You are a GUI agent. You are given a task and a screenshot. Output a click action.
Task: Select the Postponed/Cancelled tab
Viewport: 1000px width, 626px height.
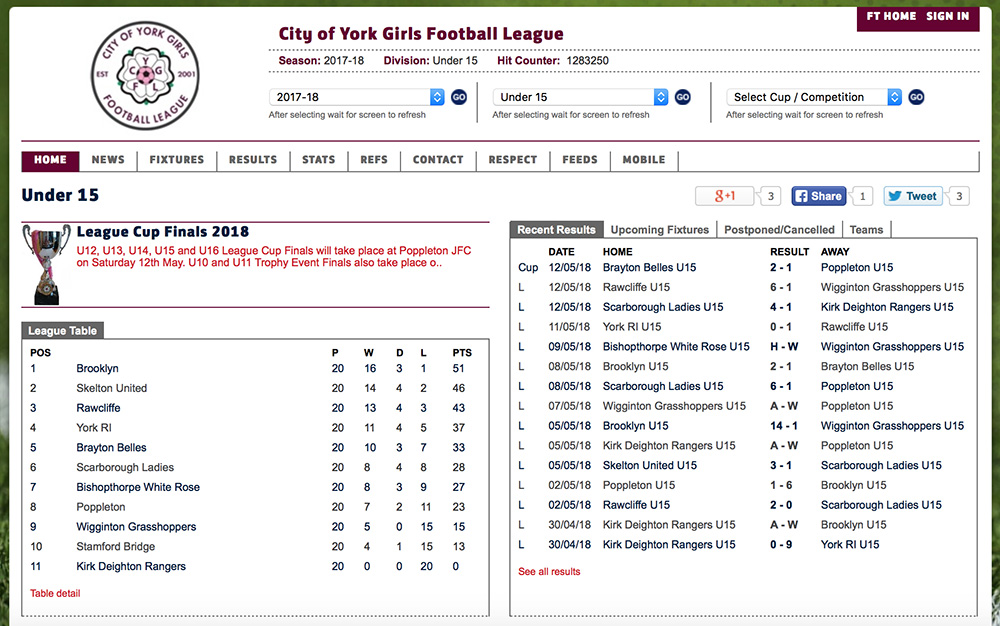pos(779,230)
